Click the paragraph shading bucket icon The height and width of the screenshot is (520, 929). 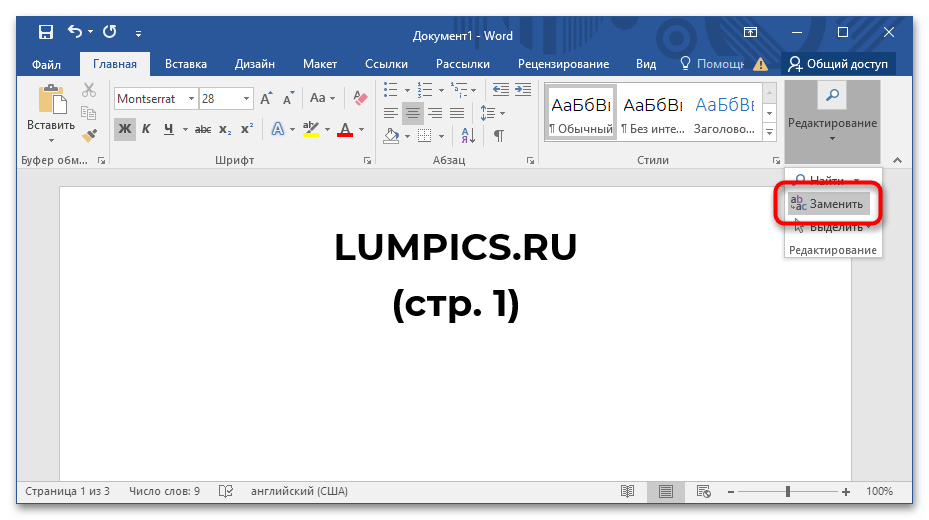coord(391,136)
